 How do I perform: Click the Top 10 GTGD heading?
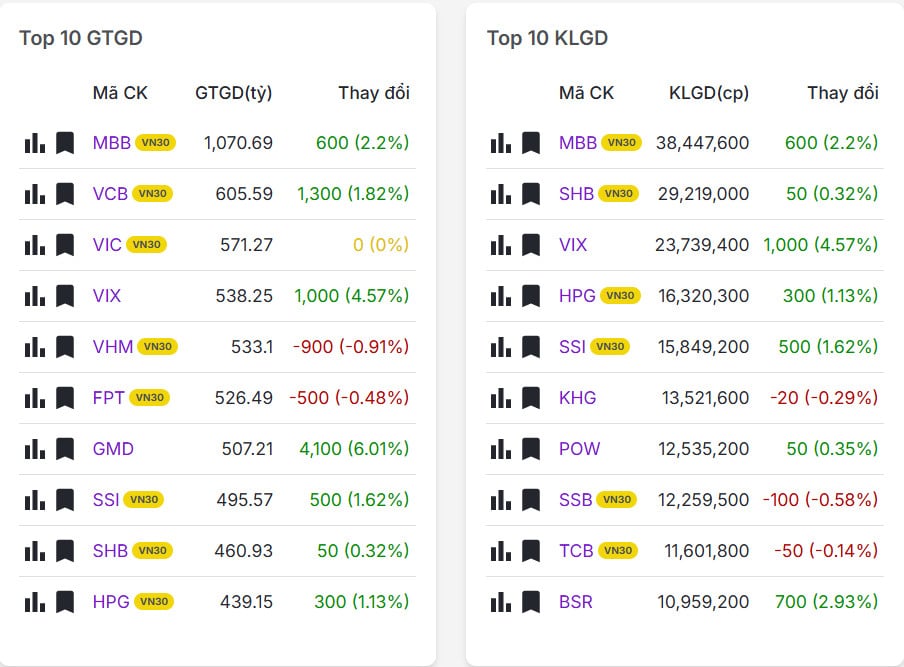[x=81, y=38]
